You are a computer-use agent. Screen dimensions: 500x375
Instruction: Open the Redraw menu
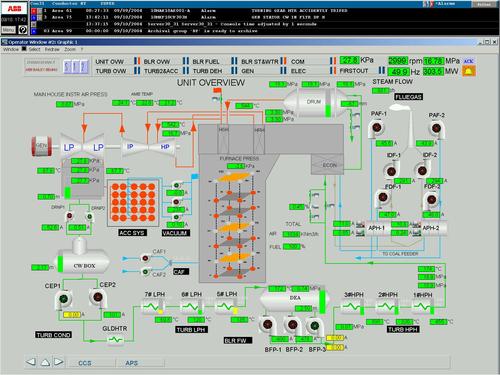52,49
